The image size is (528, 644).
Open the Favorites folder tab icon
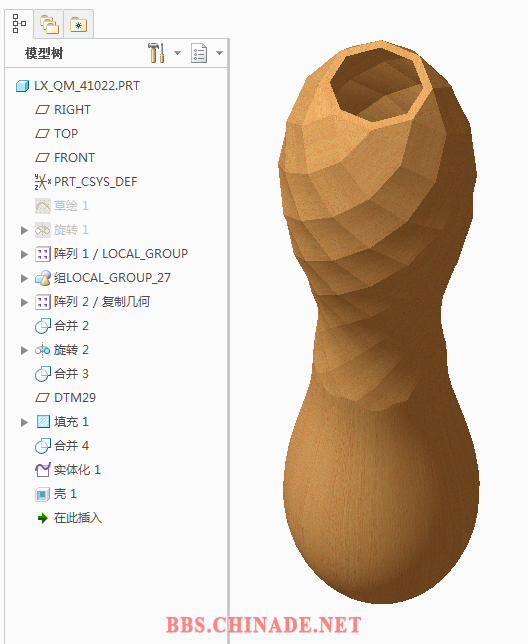[x=78, y=25]
